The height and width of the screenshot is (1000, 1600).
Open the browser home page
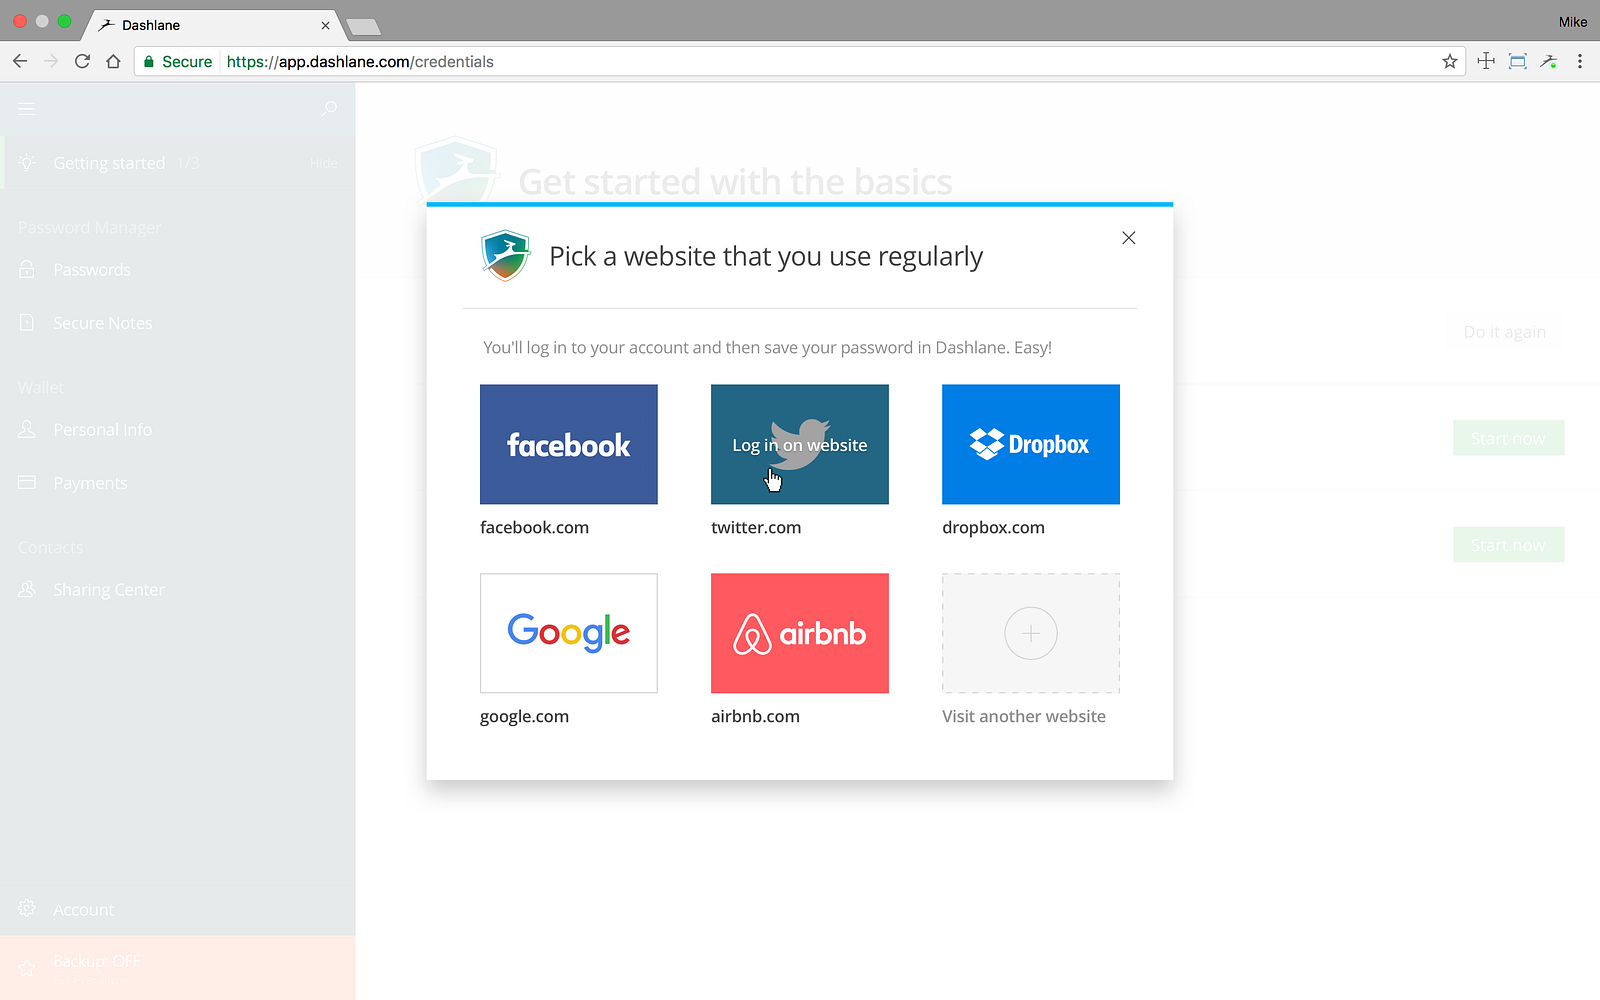point(113,61)
